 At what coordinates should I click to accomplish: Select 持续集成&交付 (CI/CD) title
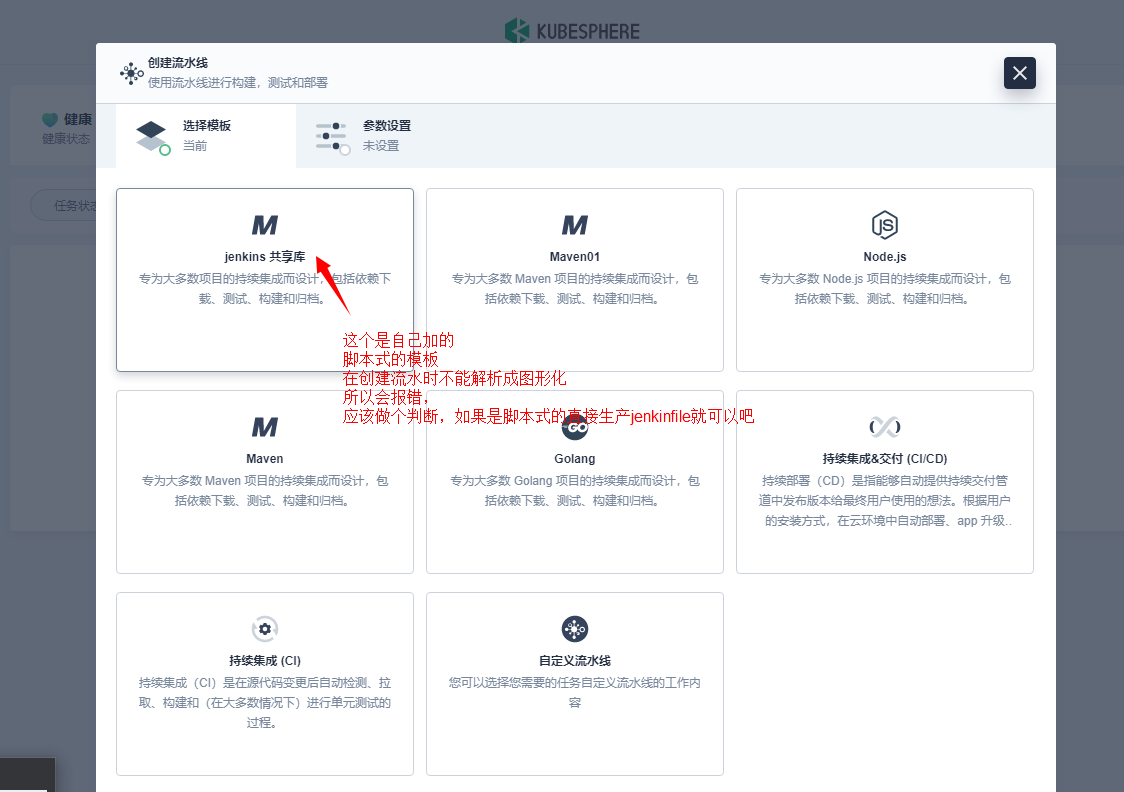(885, 459)
